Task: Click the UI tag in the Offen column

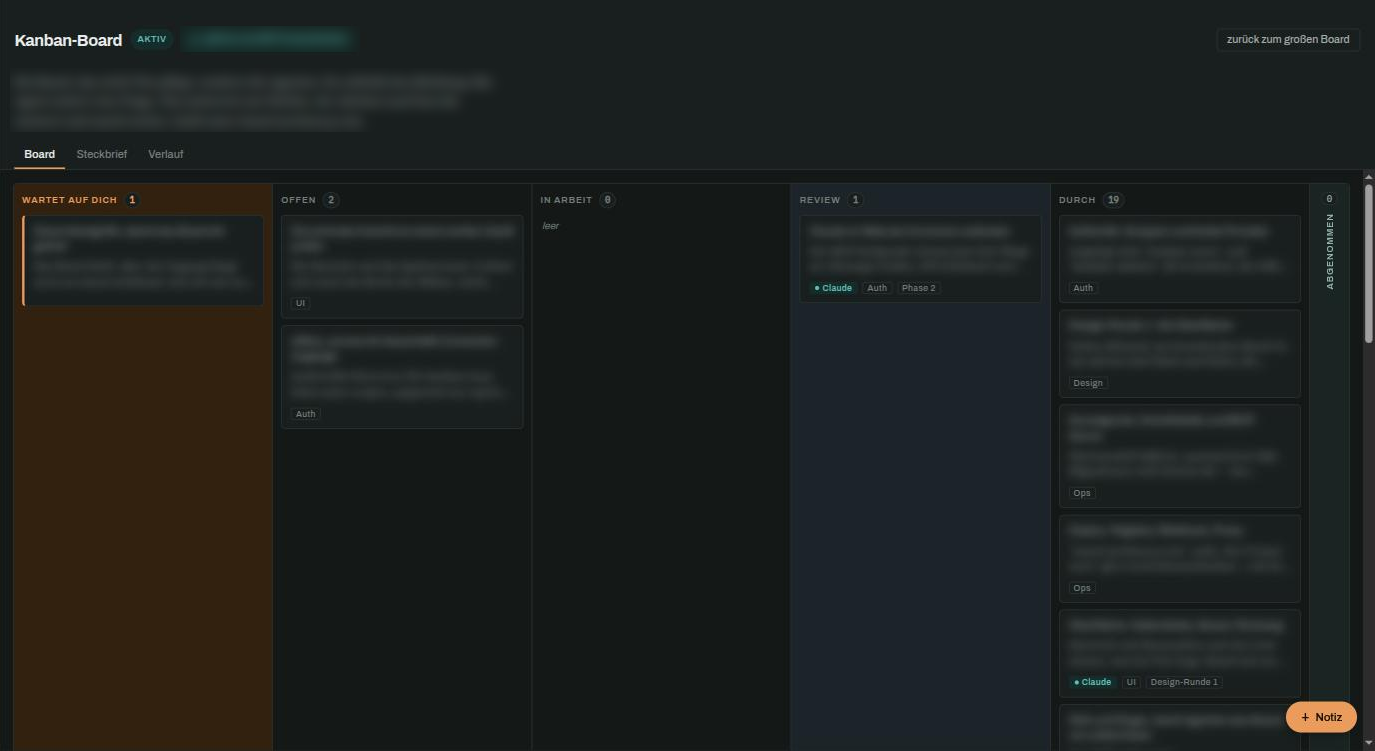Action: point(300,303)
